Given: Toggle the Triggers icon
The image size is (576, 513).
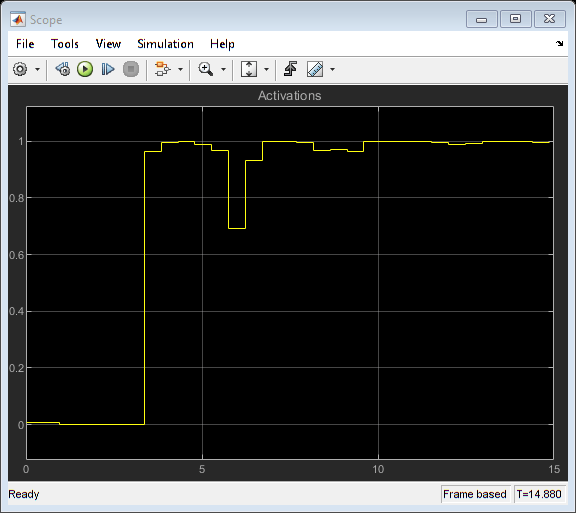Looking at the screenshot, I should 291,69.
